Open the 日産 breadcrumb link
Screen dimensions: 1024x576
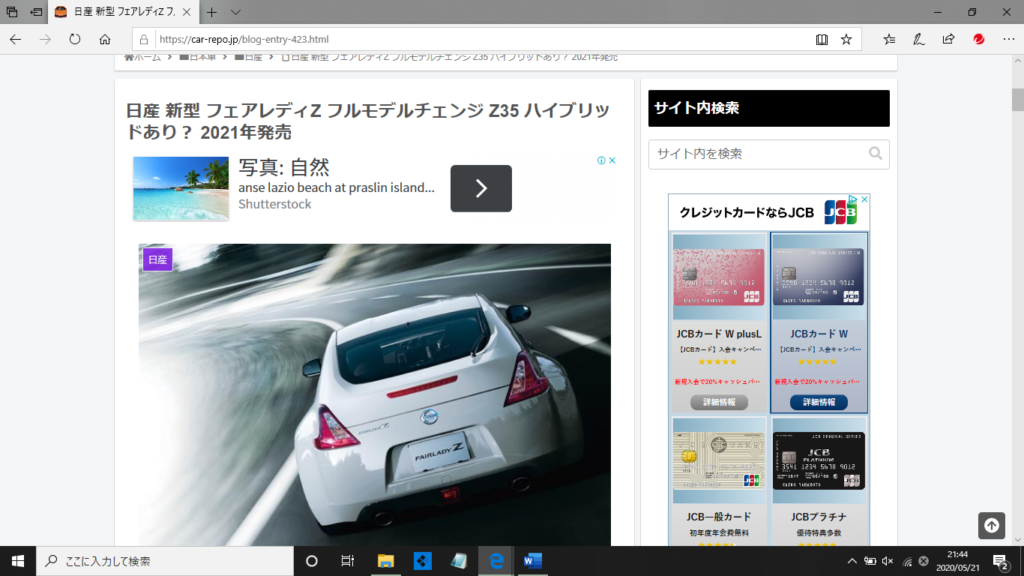click(249, 57)
